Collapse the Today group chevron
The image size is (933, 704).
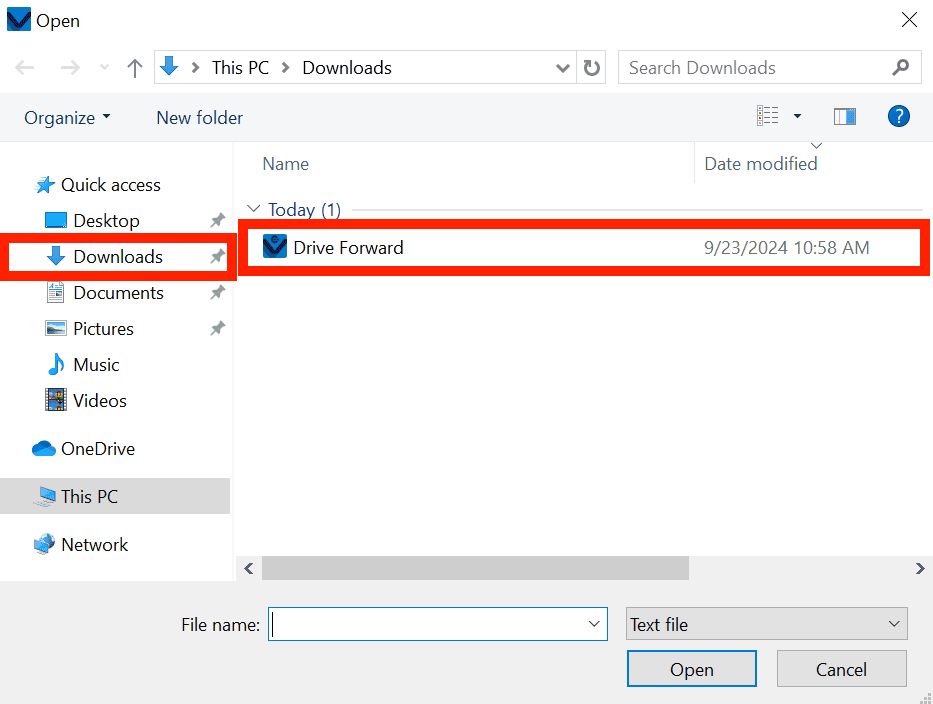(x=253, y=210)
